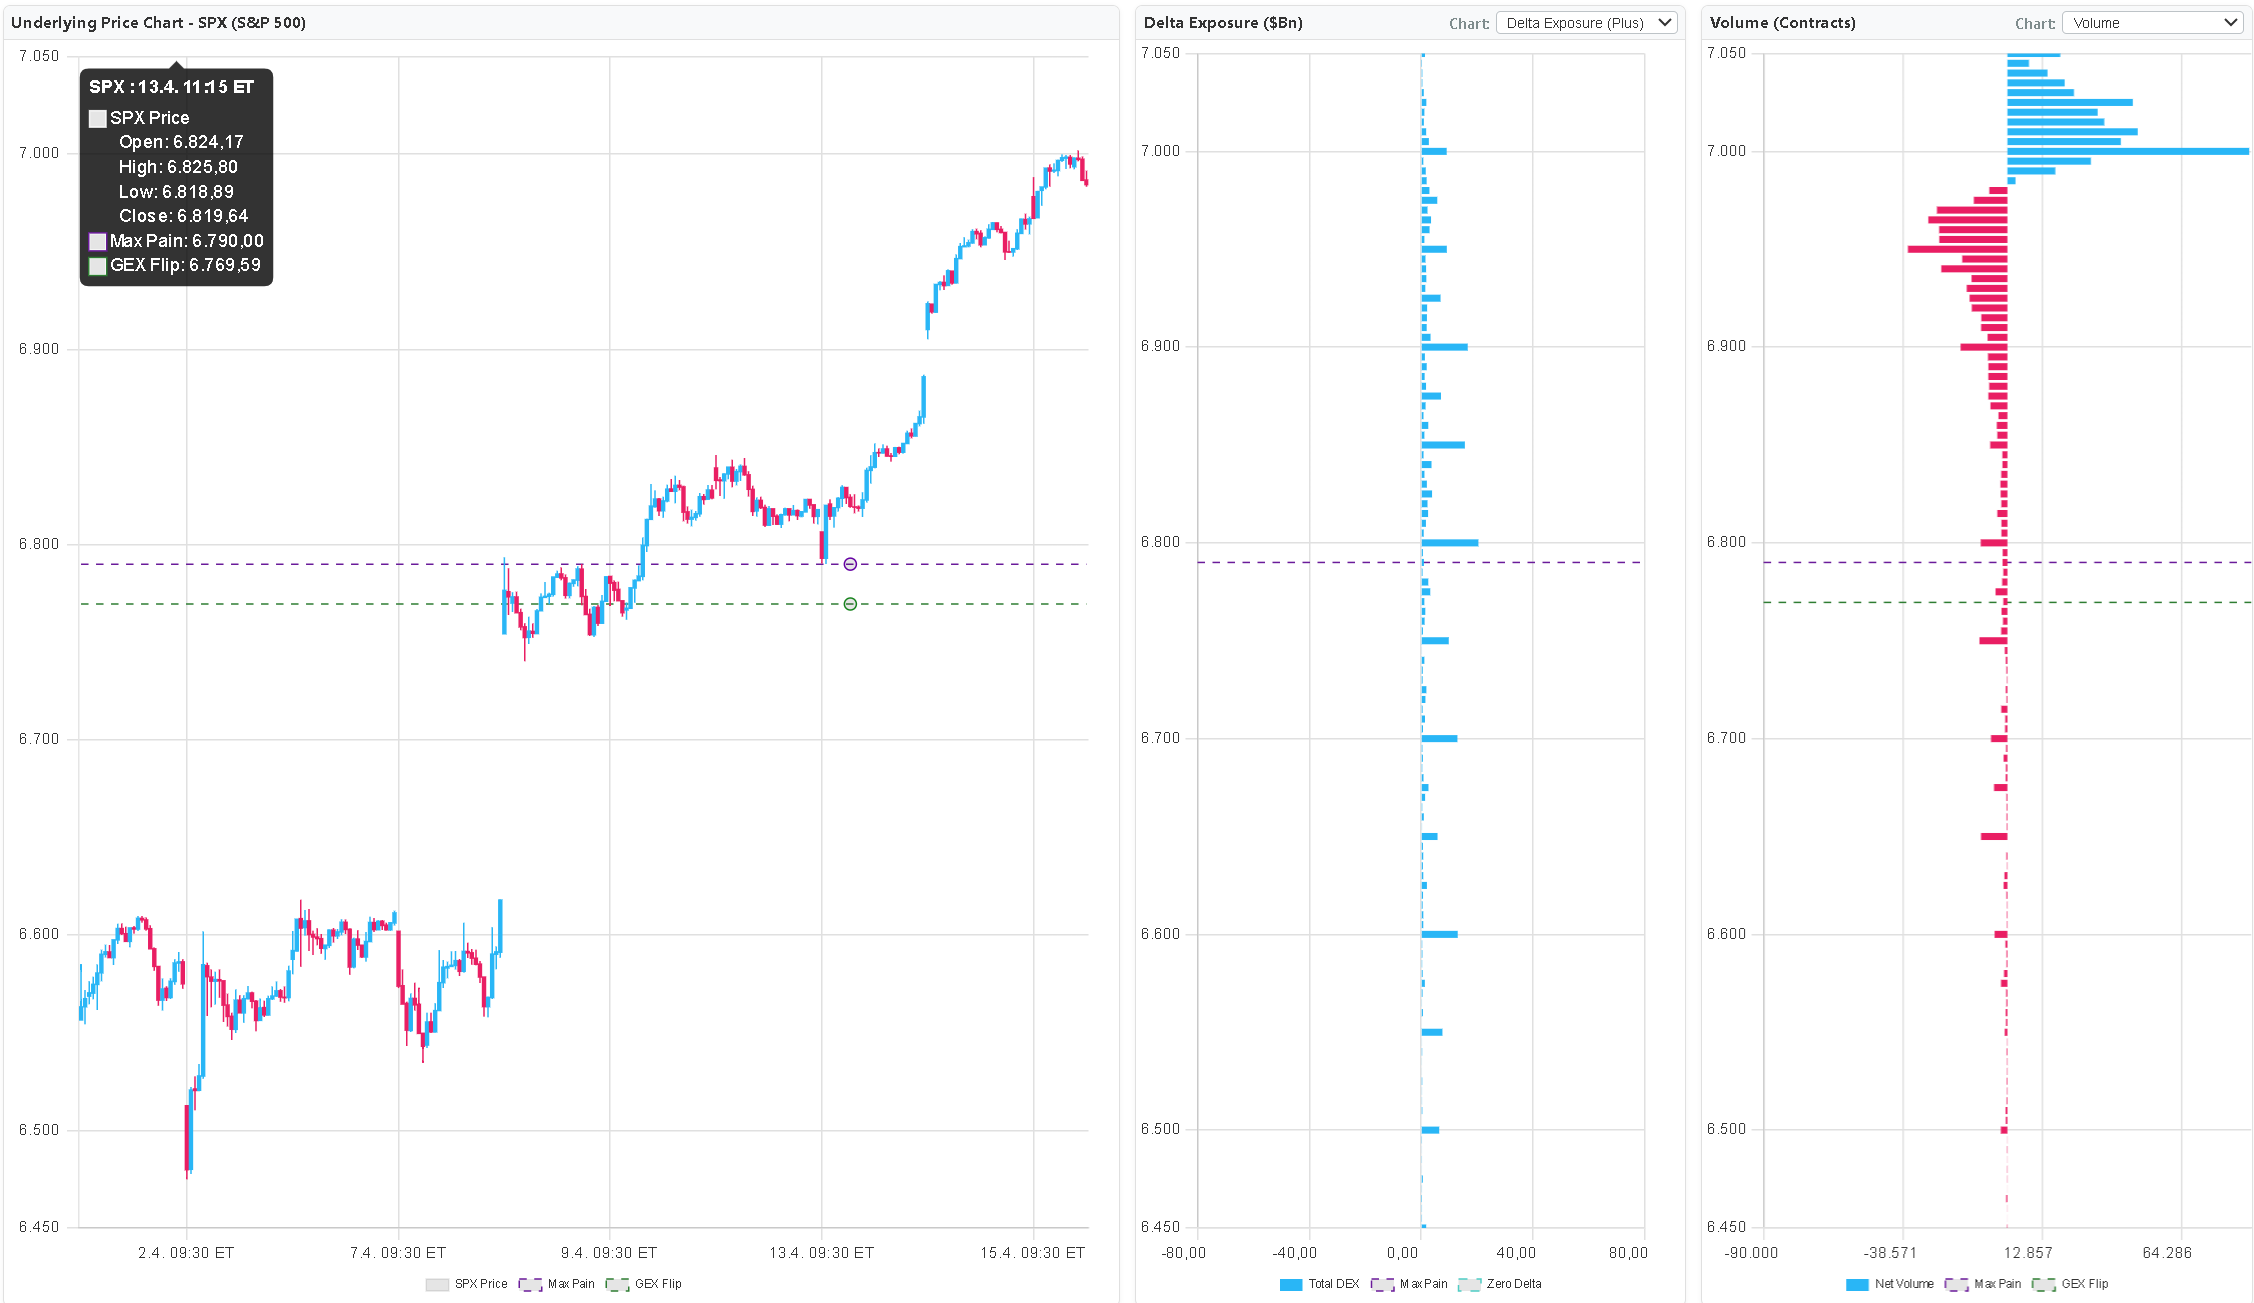Click the Net Volume legend label text

[x=1903, y=1284]
